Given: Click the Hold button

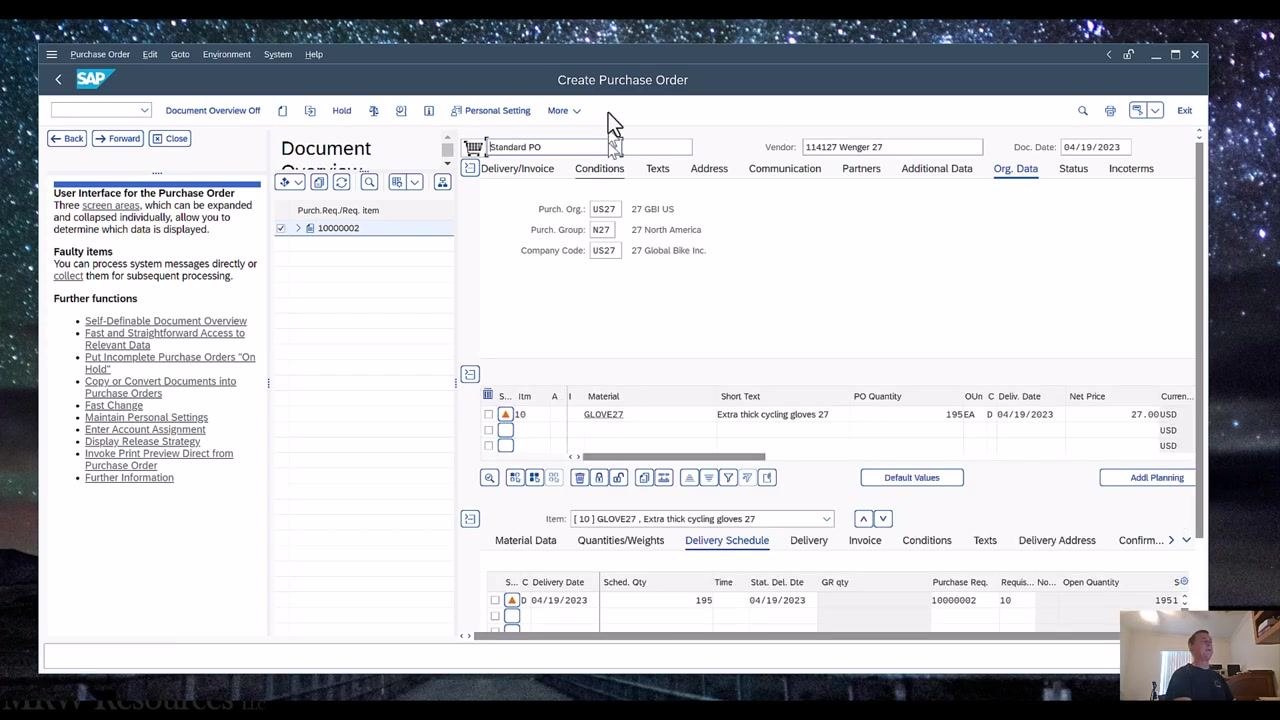Looking at the screenshot, I should click(342, 111).
